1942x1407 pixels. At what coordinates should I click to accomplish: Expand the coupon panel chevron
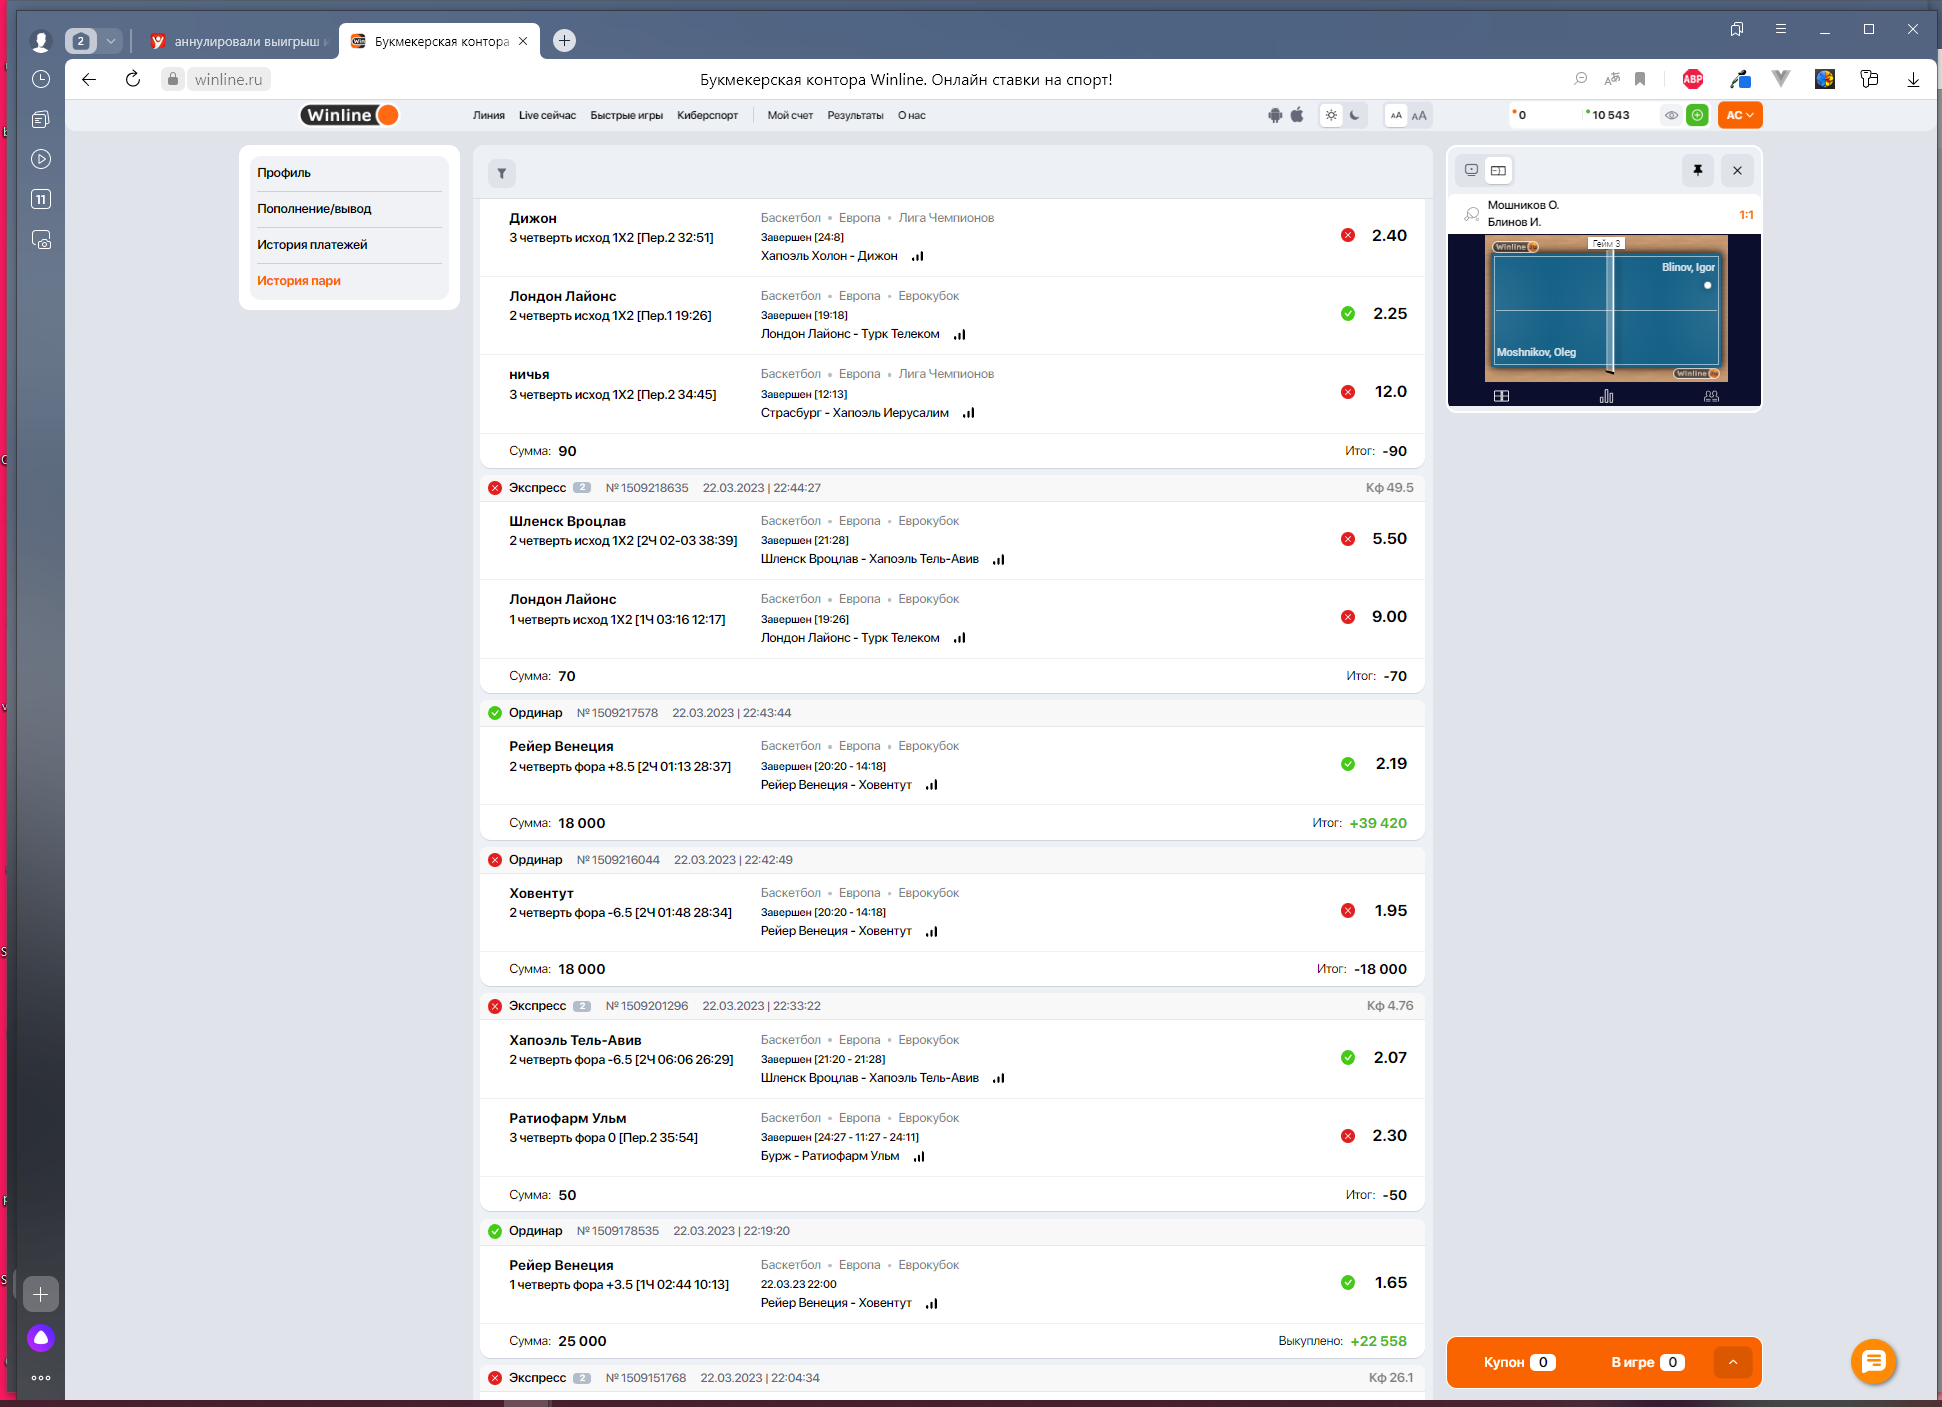point(1733,1362)
